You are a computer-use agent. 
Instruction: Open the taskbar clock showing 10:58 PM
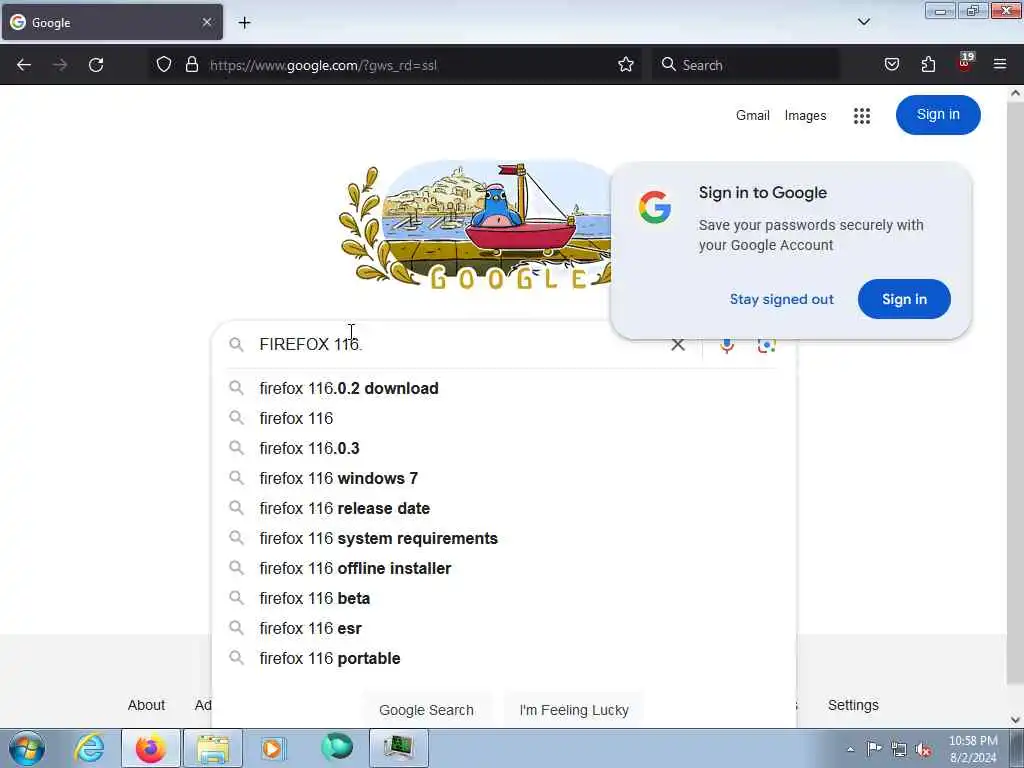973,749
